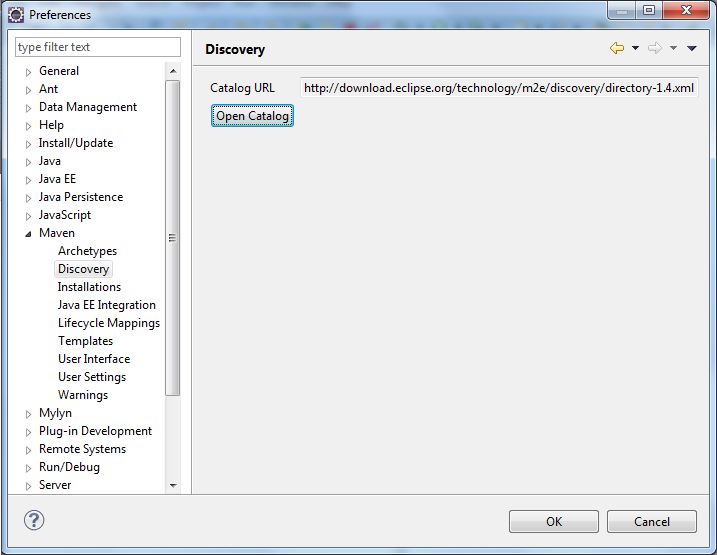Viewport: 717px width, 555px height.
Task: Click the Help question mark icon
Action: [34, 520]
